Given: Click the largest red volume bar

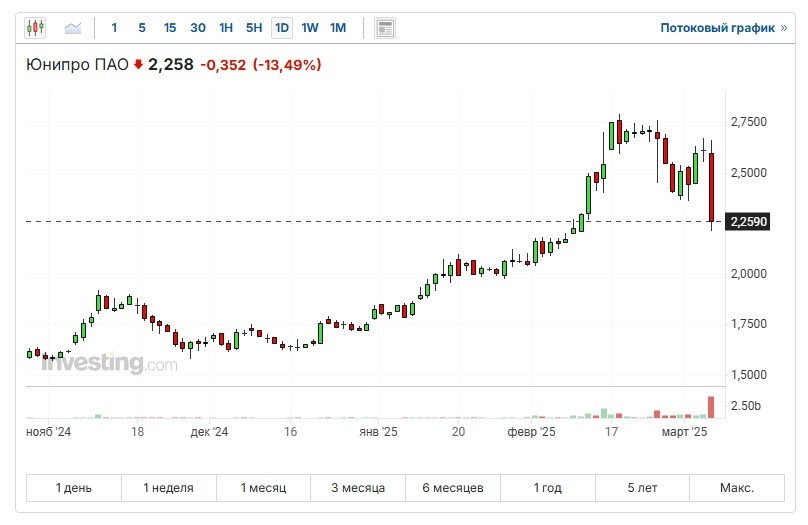Looking at the screenshot, I should pos(711,407).
